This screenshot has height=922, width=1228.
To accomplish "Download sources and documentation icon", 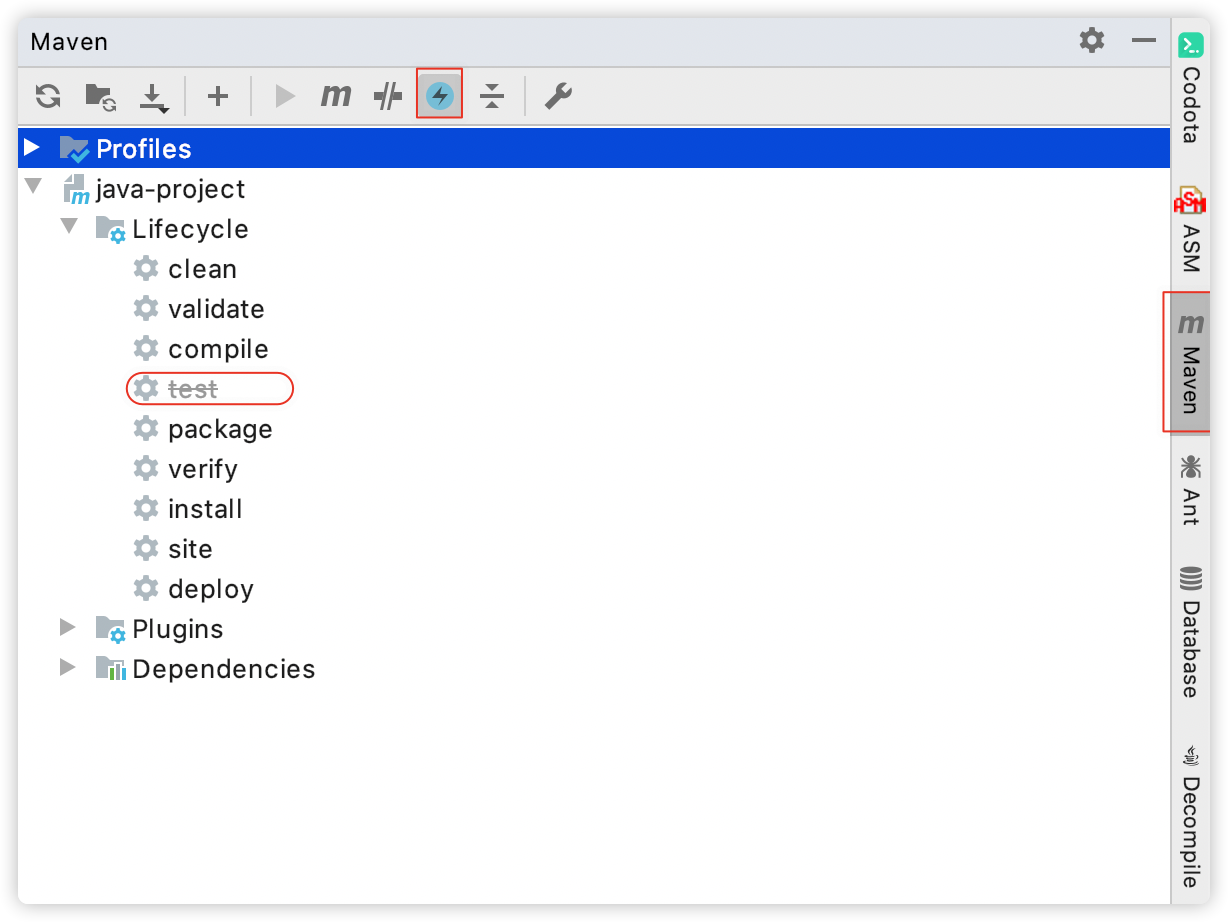I will click(x=153, y=97).
